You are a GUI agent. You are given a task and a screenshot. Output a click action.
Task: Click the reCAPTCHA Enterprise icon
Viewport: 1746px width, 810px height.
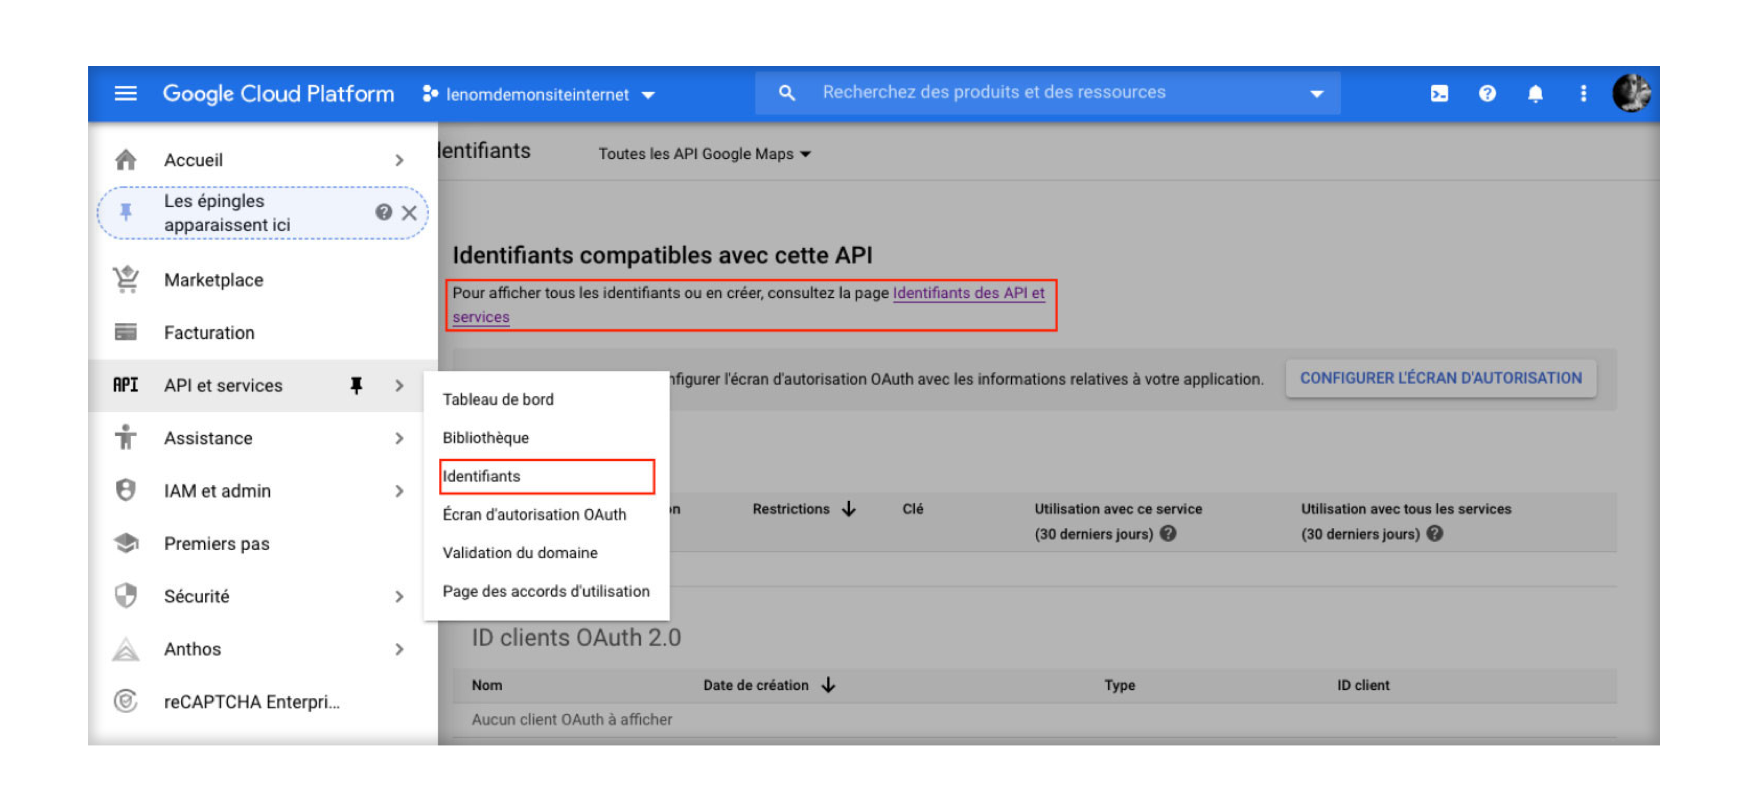pyautogui.click(x=126, y=701)
